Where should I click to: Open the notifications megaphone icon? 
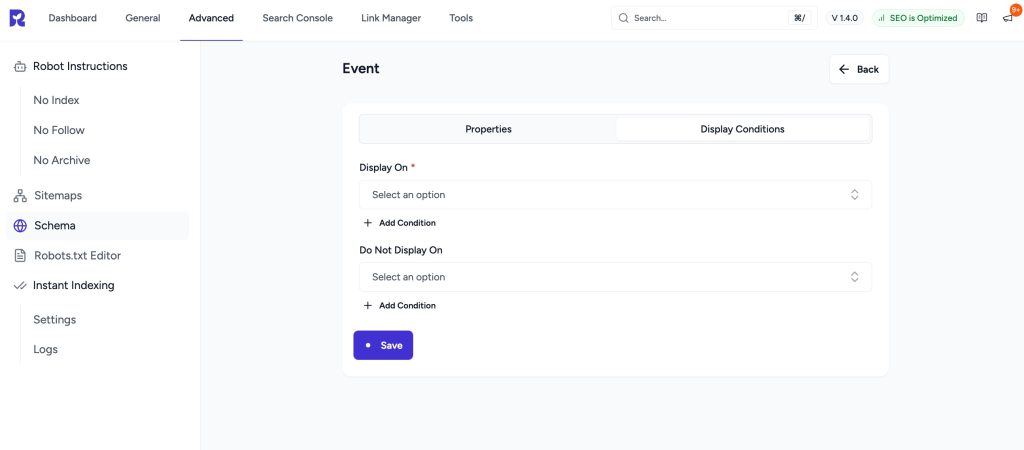1007,18
